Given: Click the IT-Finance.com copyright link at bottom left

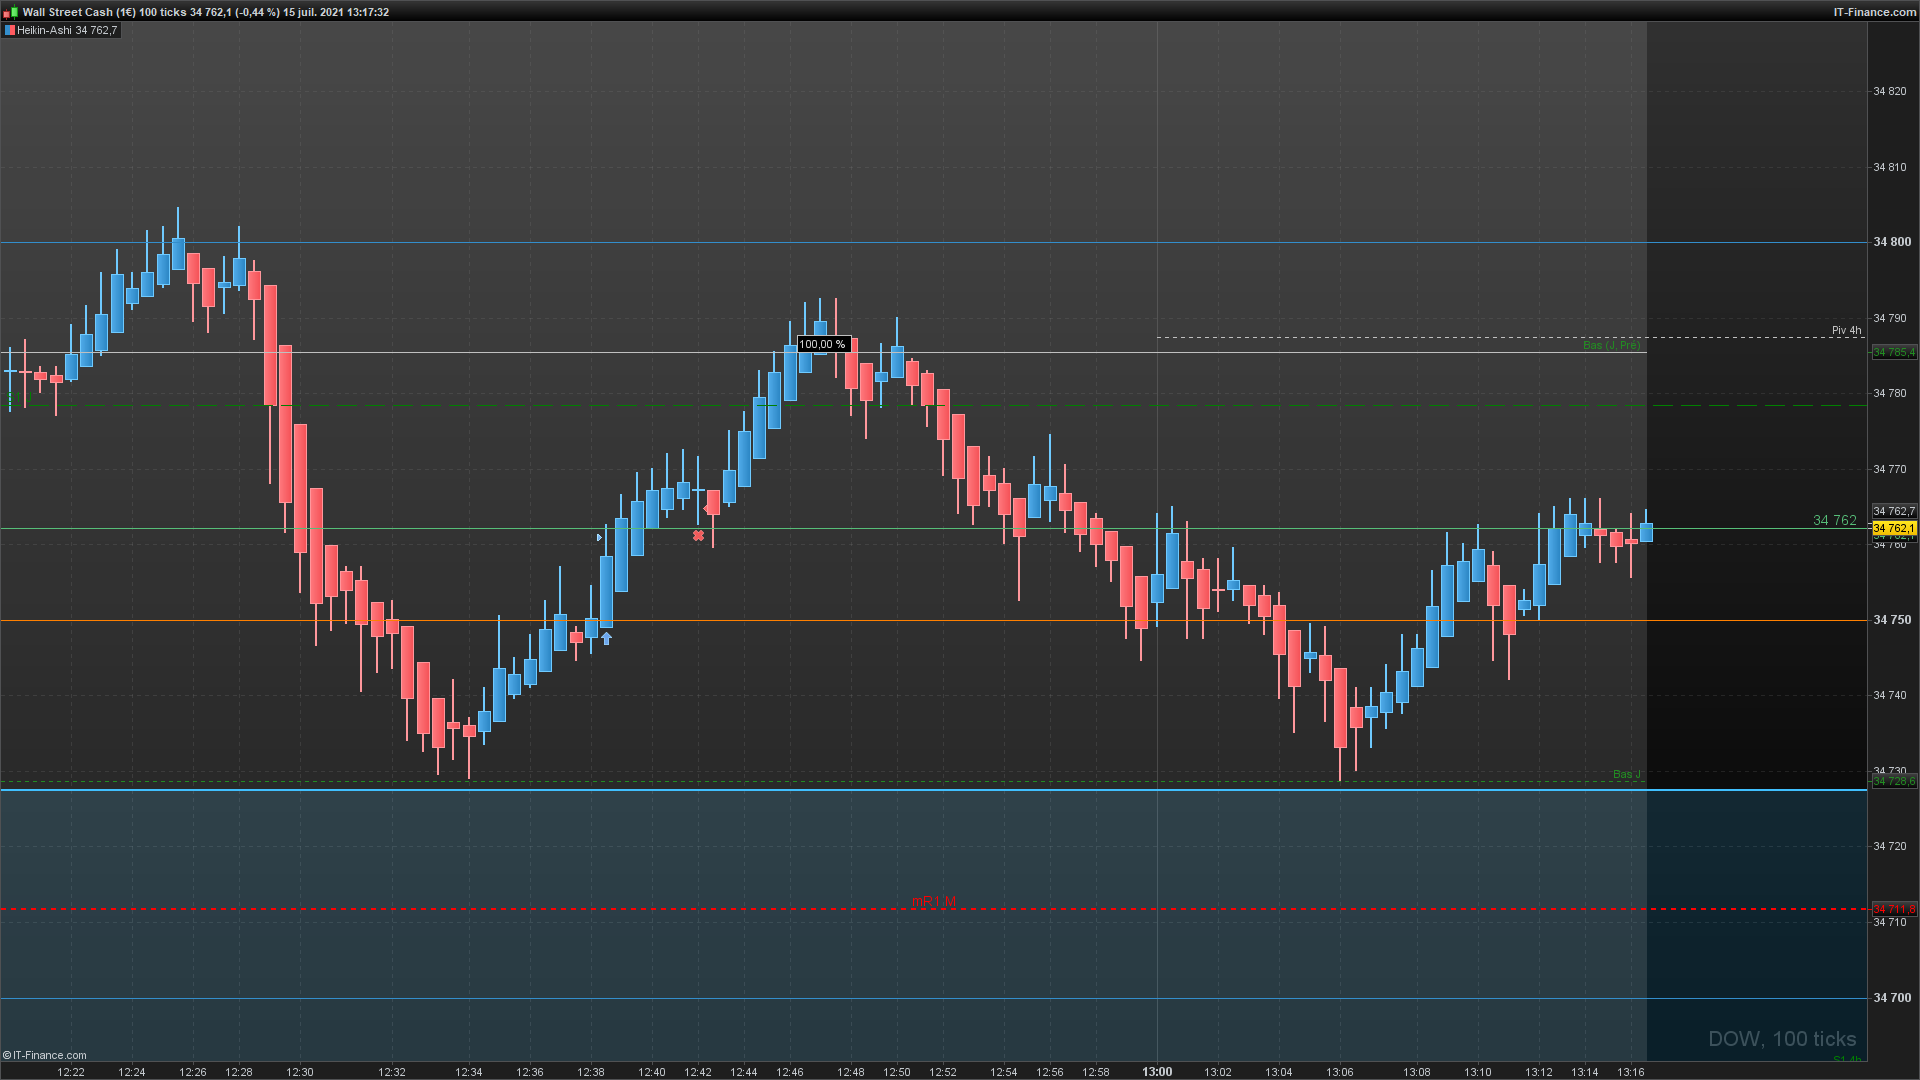Looking at the screenshot, I should point(45,1055).
